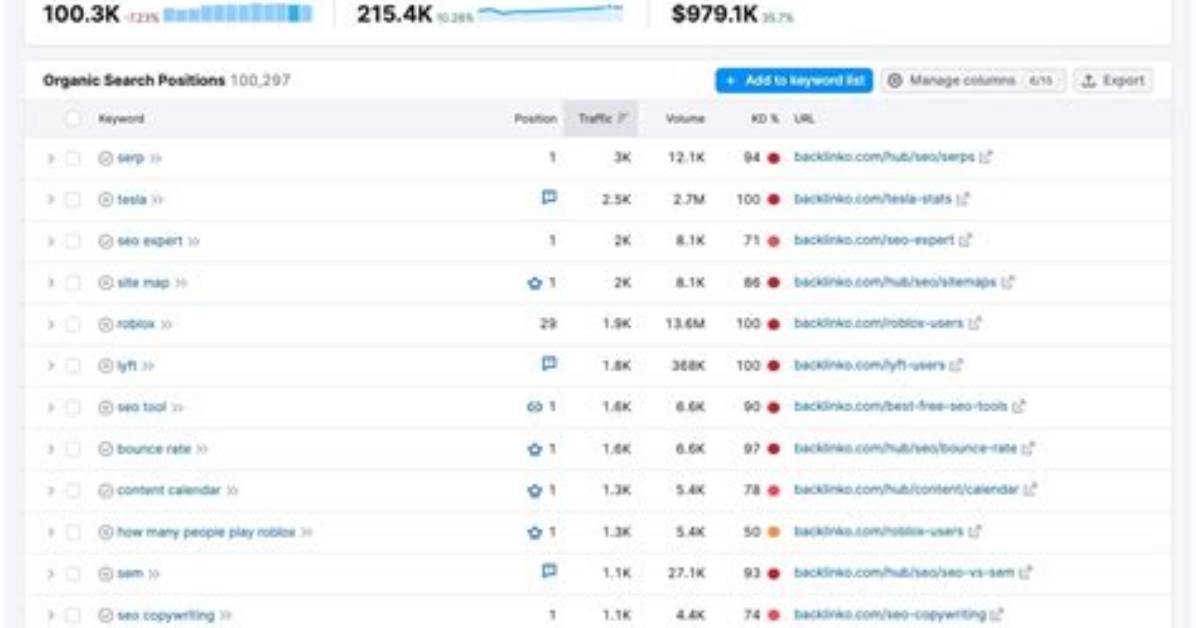Click the SERP feature icon in lyft row
The height and width of the screenshot is (628, 1196).
point(549,364)
